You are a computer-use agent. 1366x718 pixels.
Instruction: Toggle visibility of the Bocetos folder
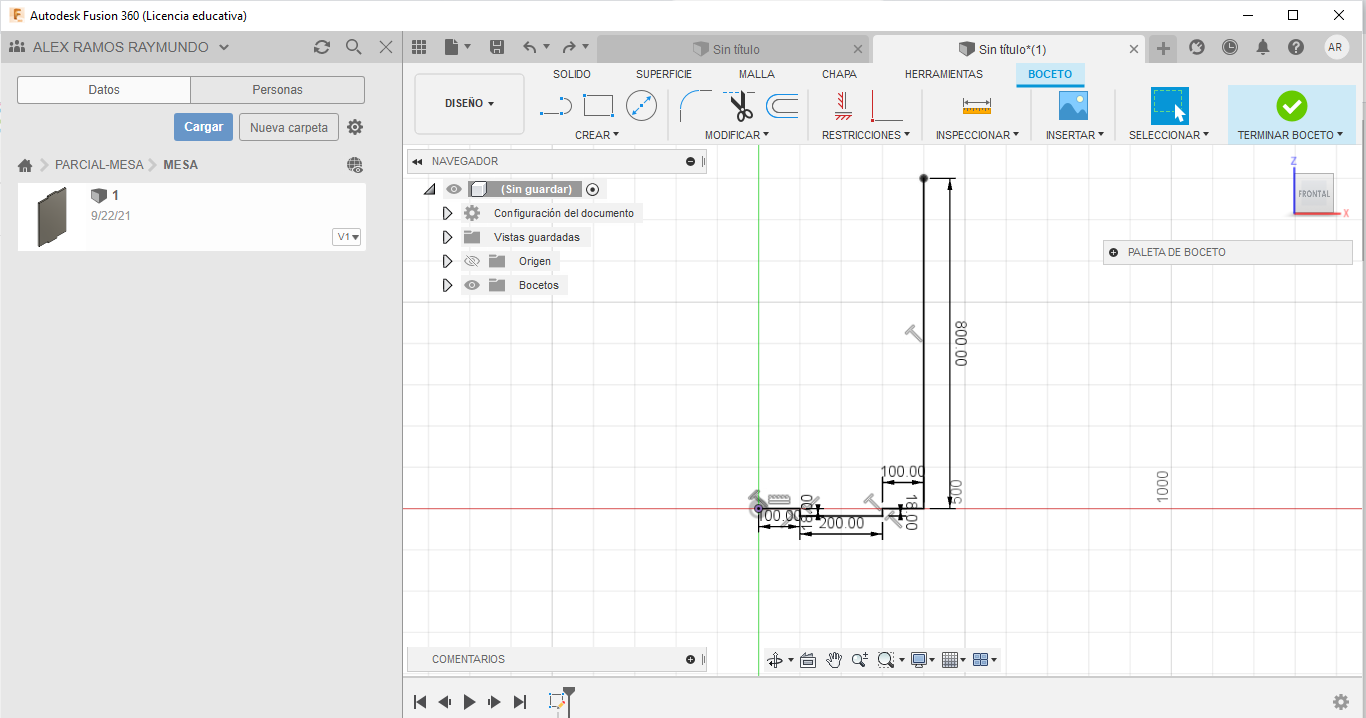point(472,285)
